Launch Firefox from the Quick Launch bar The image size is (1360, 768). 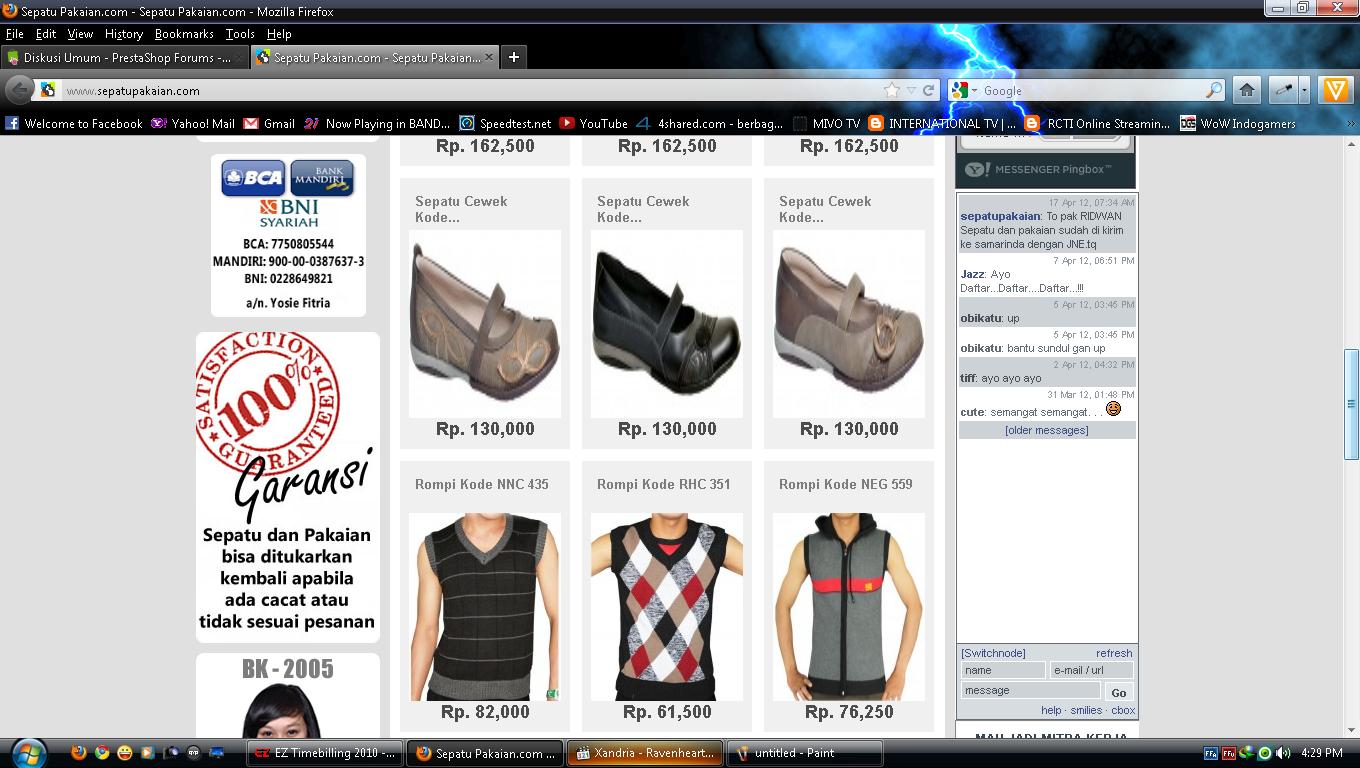79,752
